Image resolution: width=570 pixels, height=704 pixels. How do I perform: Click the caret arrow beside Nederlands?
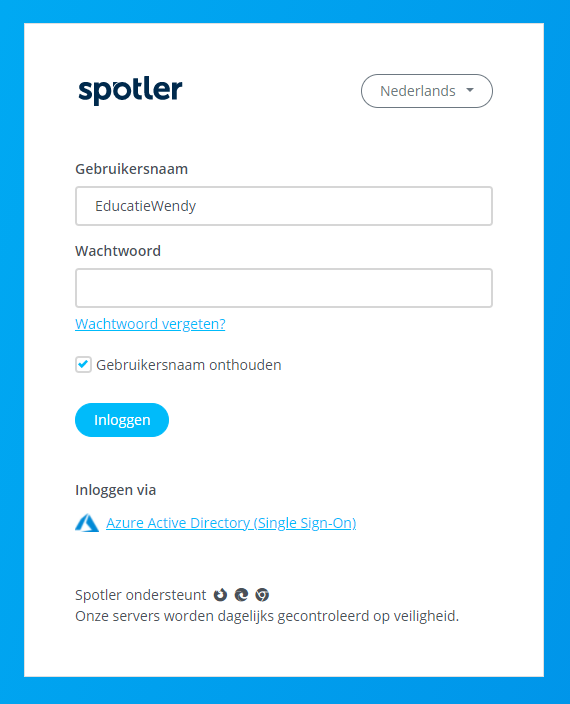pos(470,90)
